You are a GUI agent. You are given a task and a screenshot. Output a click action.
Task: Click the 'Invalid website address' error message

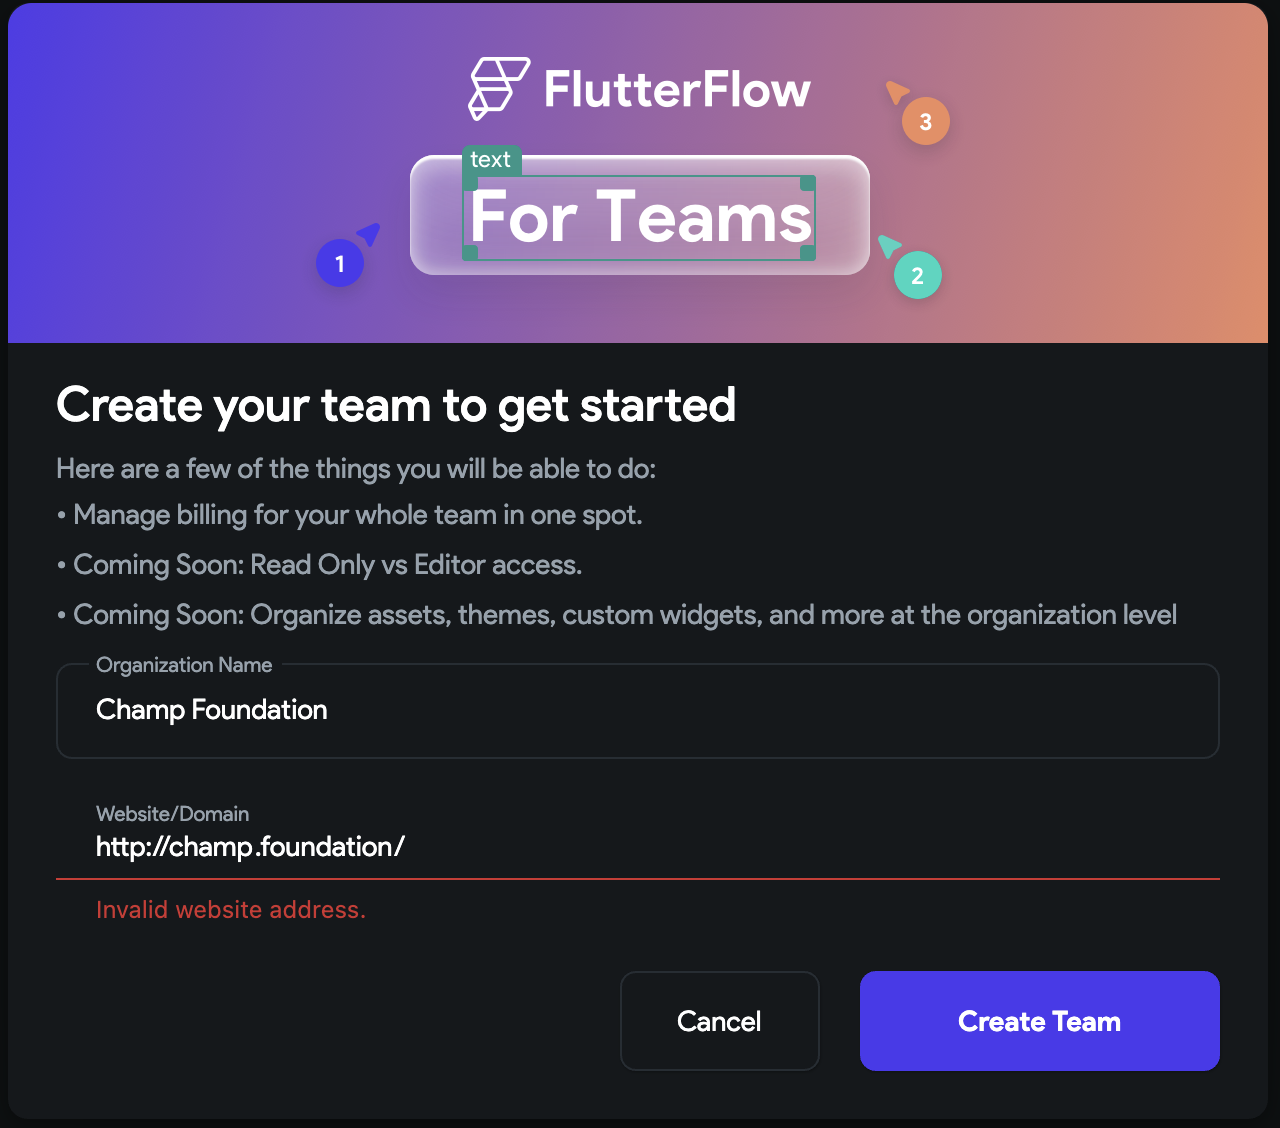(x=231, y=910)
